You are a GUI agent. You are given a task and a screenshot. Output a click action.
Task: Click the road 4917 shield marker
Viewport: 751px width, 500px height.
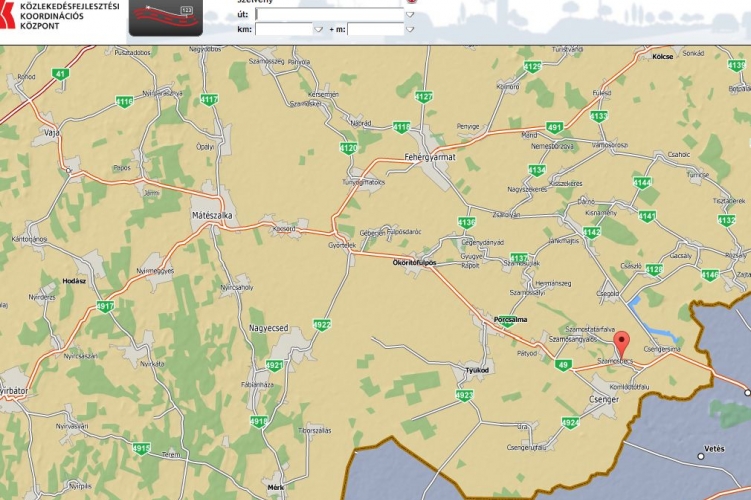[105, 306]
